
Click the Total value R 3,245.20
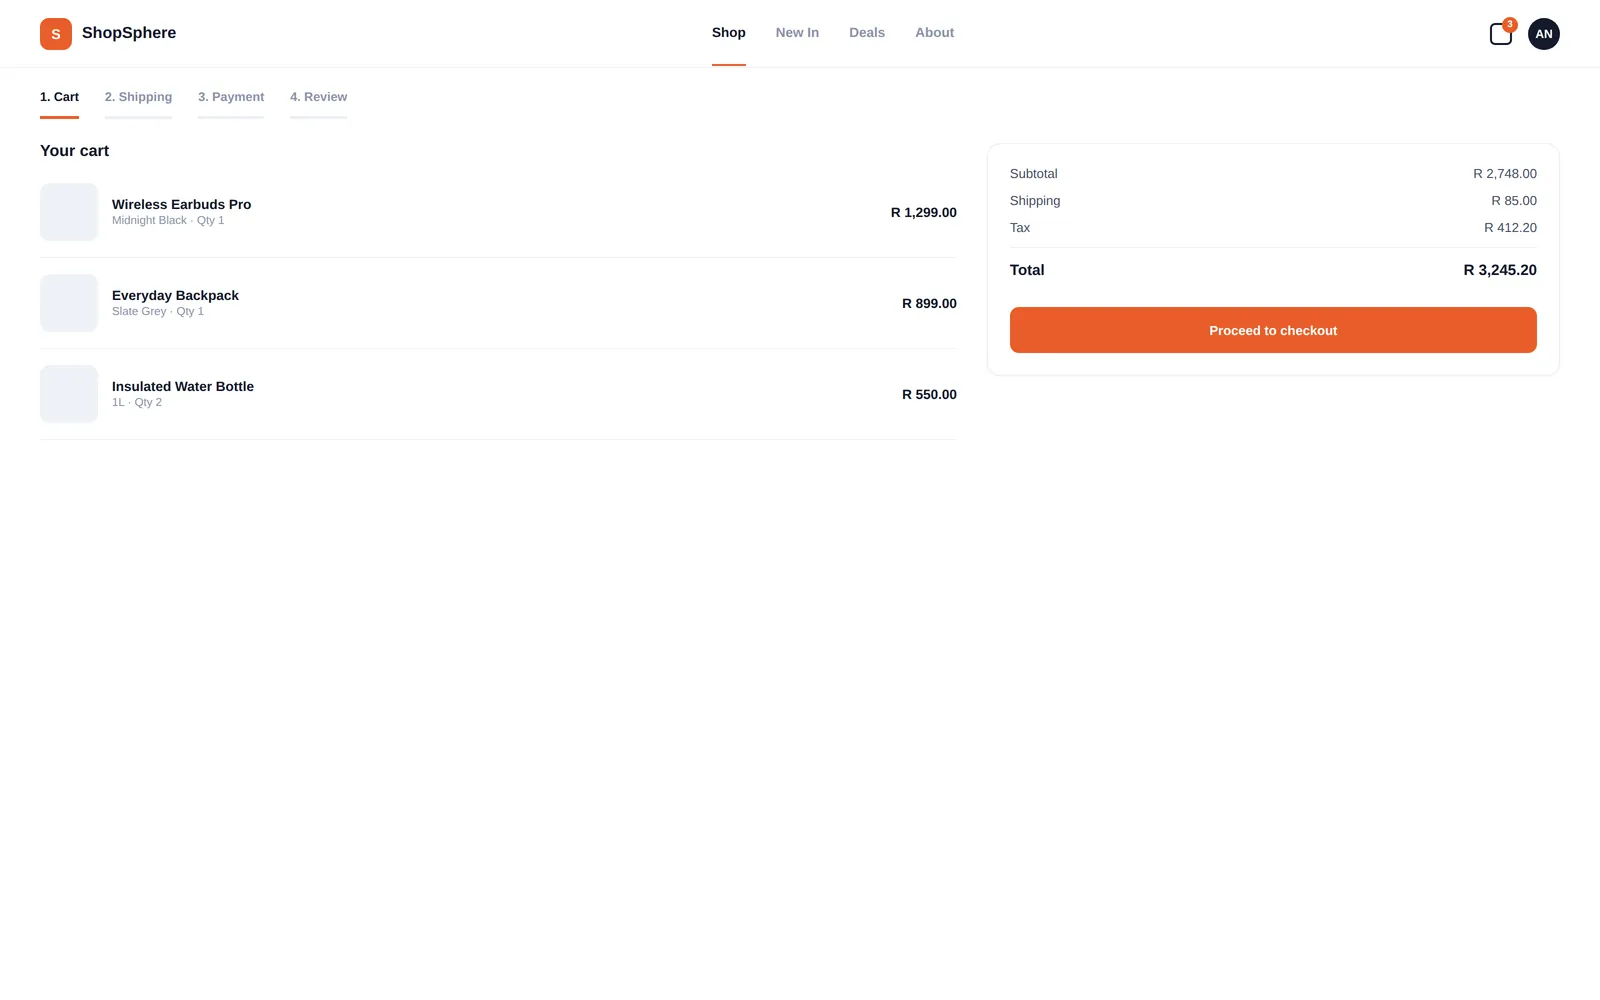[1500, 270]
